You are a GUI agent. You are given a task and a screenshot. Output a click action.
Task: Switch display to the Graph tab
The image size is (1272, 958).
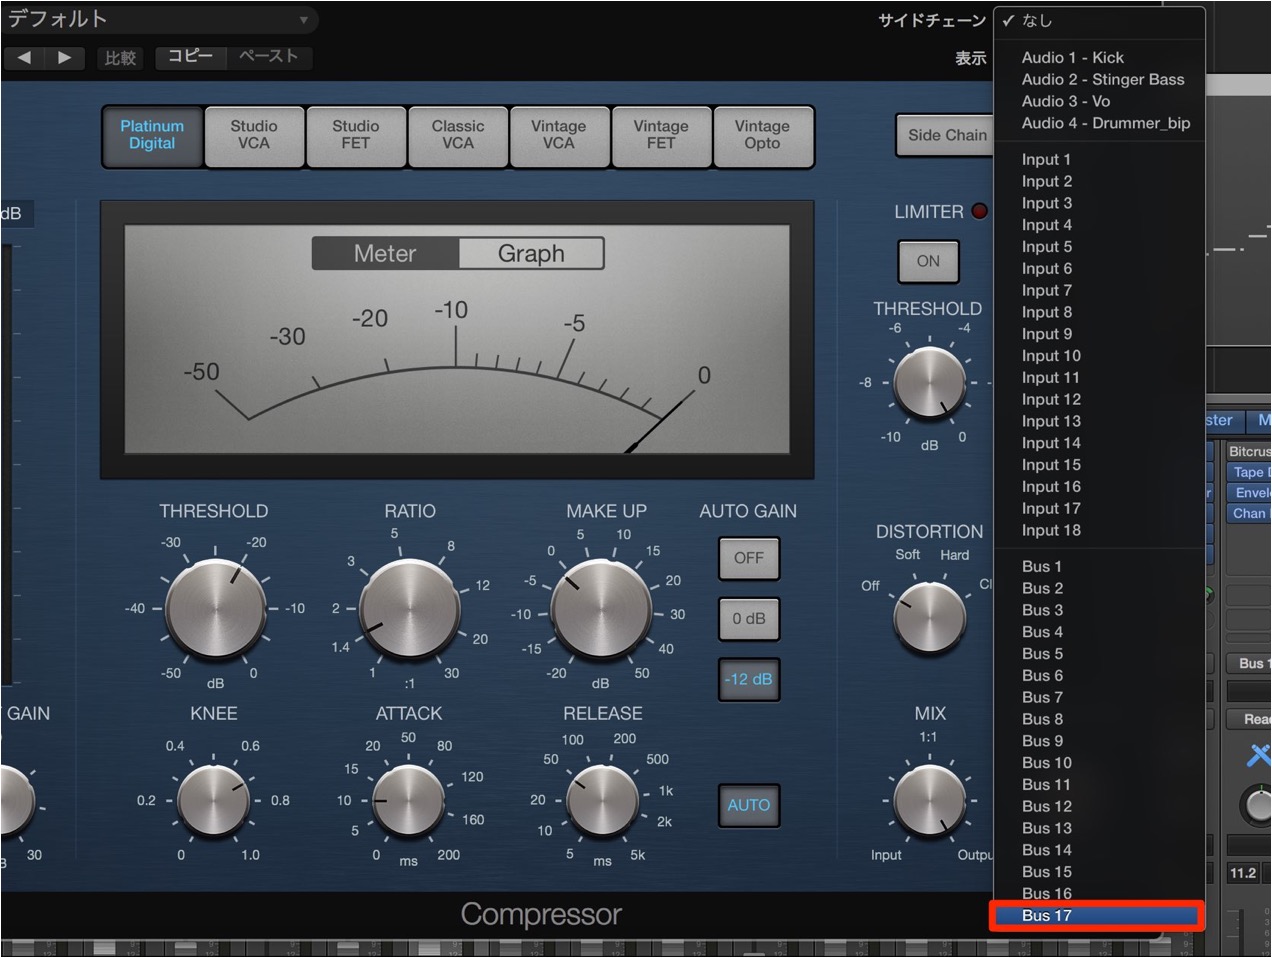point(531,254)
